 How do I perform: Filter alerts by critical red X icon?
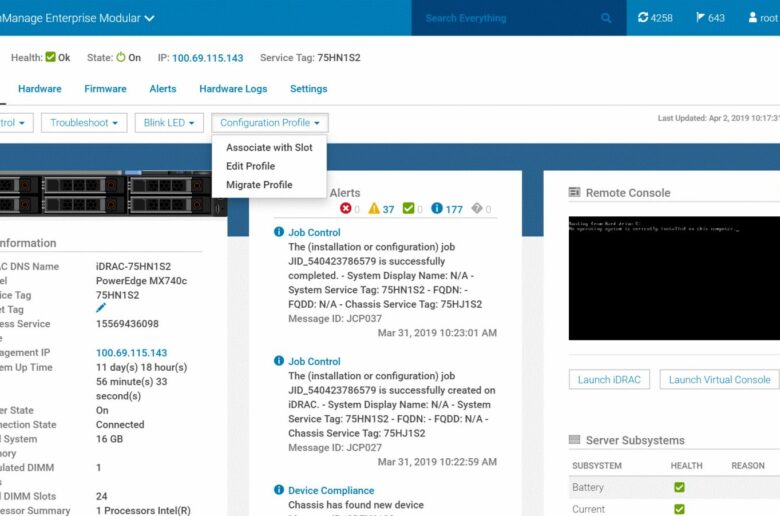346,208
